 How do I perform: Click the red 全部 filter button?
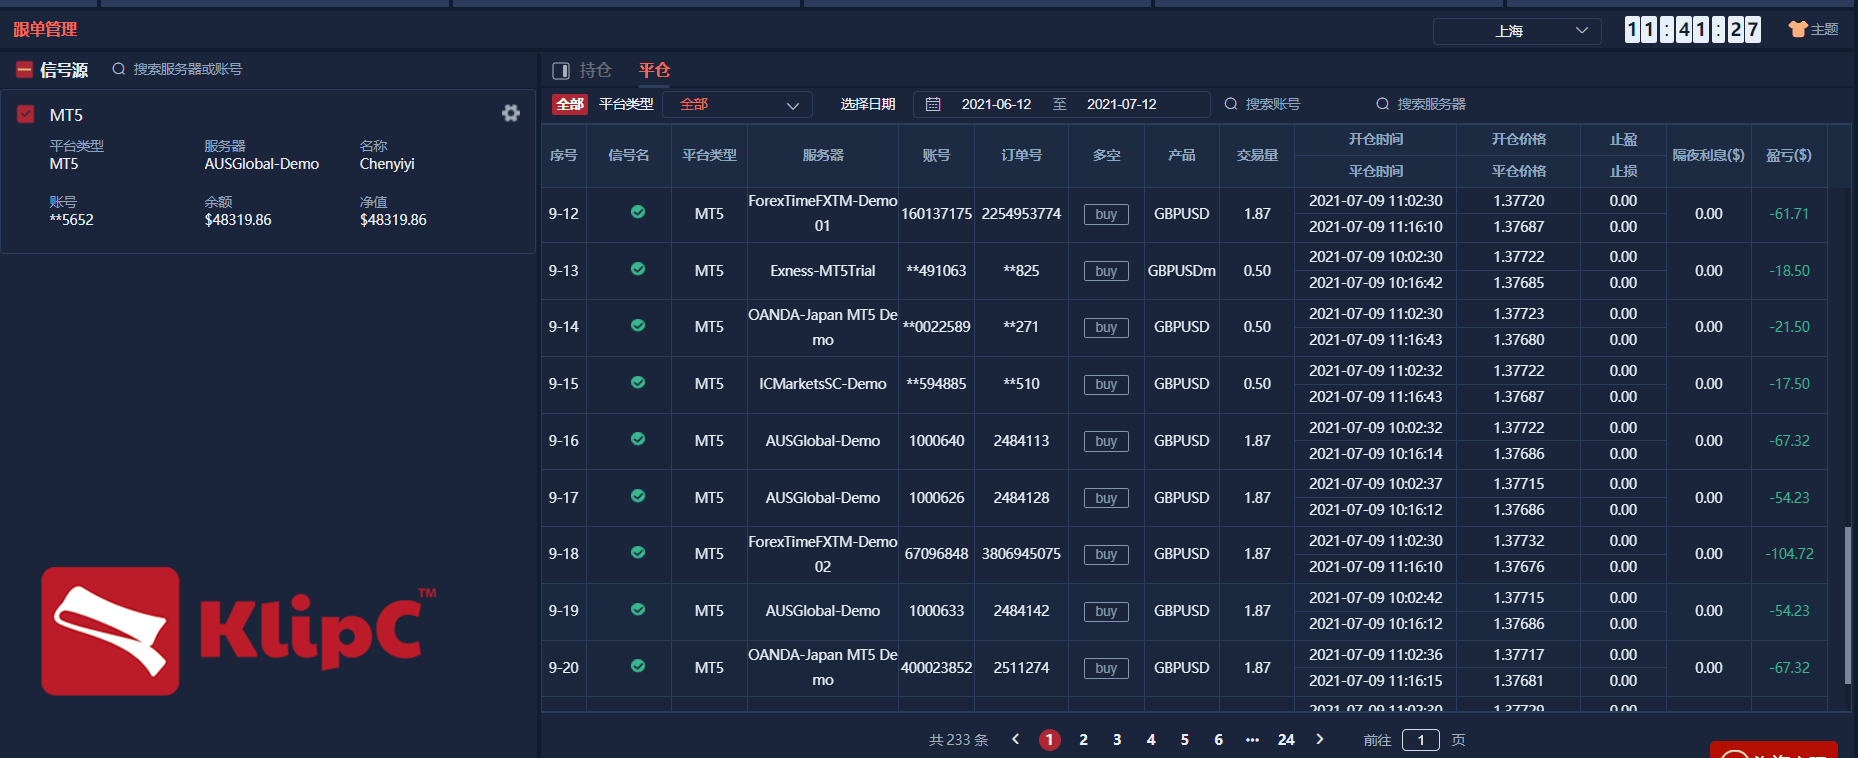[570, 104]
